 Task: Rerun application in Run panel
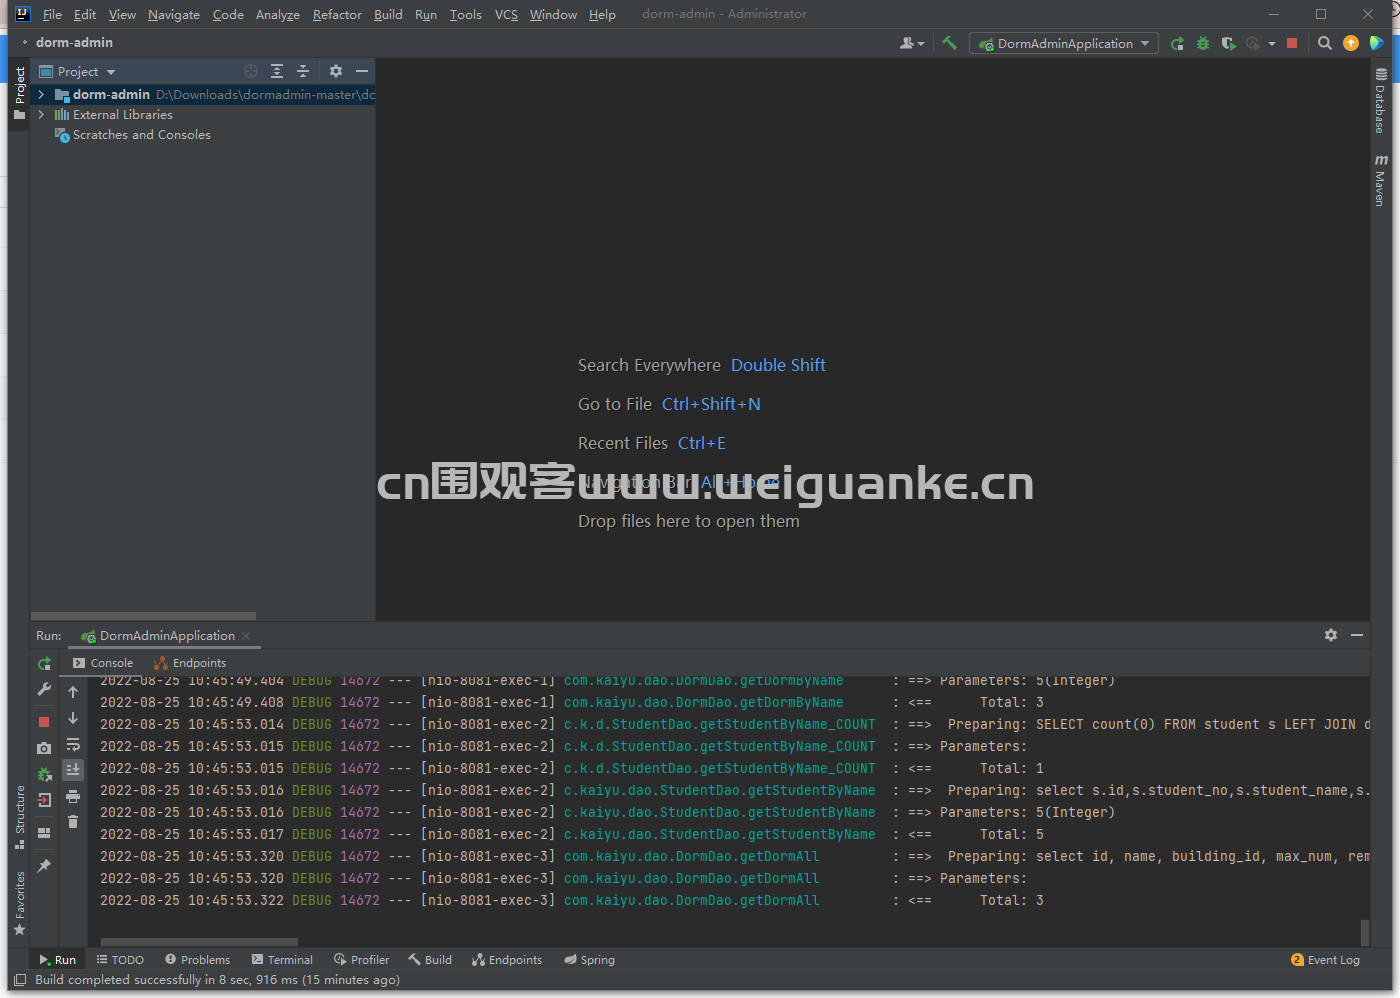(44, 664)
